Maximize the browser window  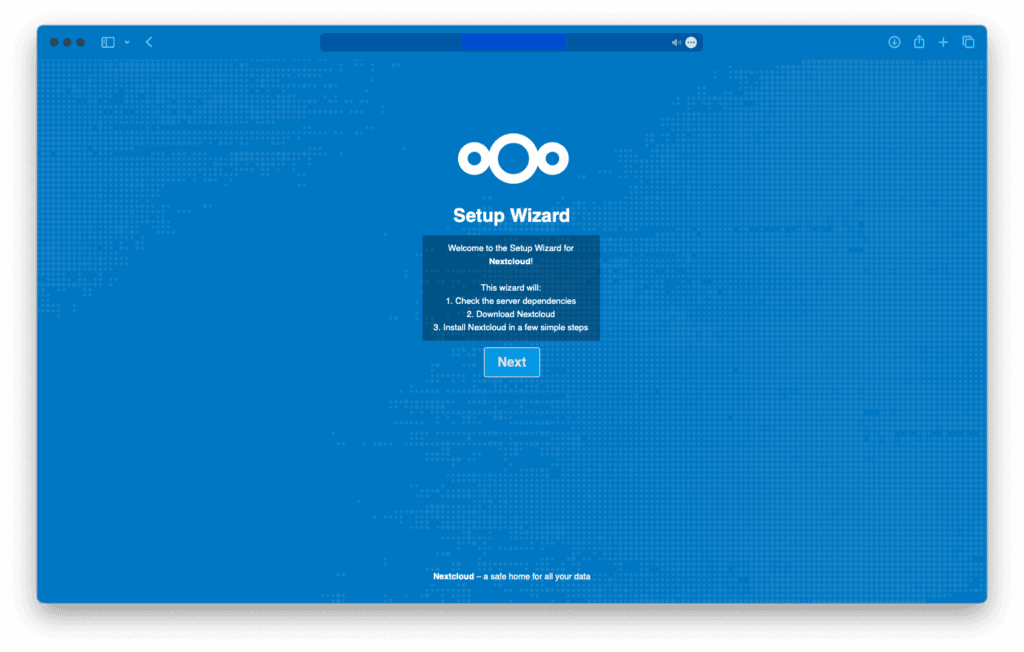(81, 42)
